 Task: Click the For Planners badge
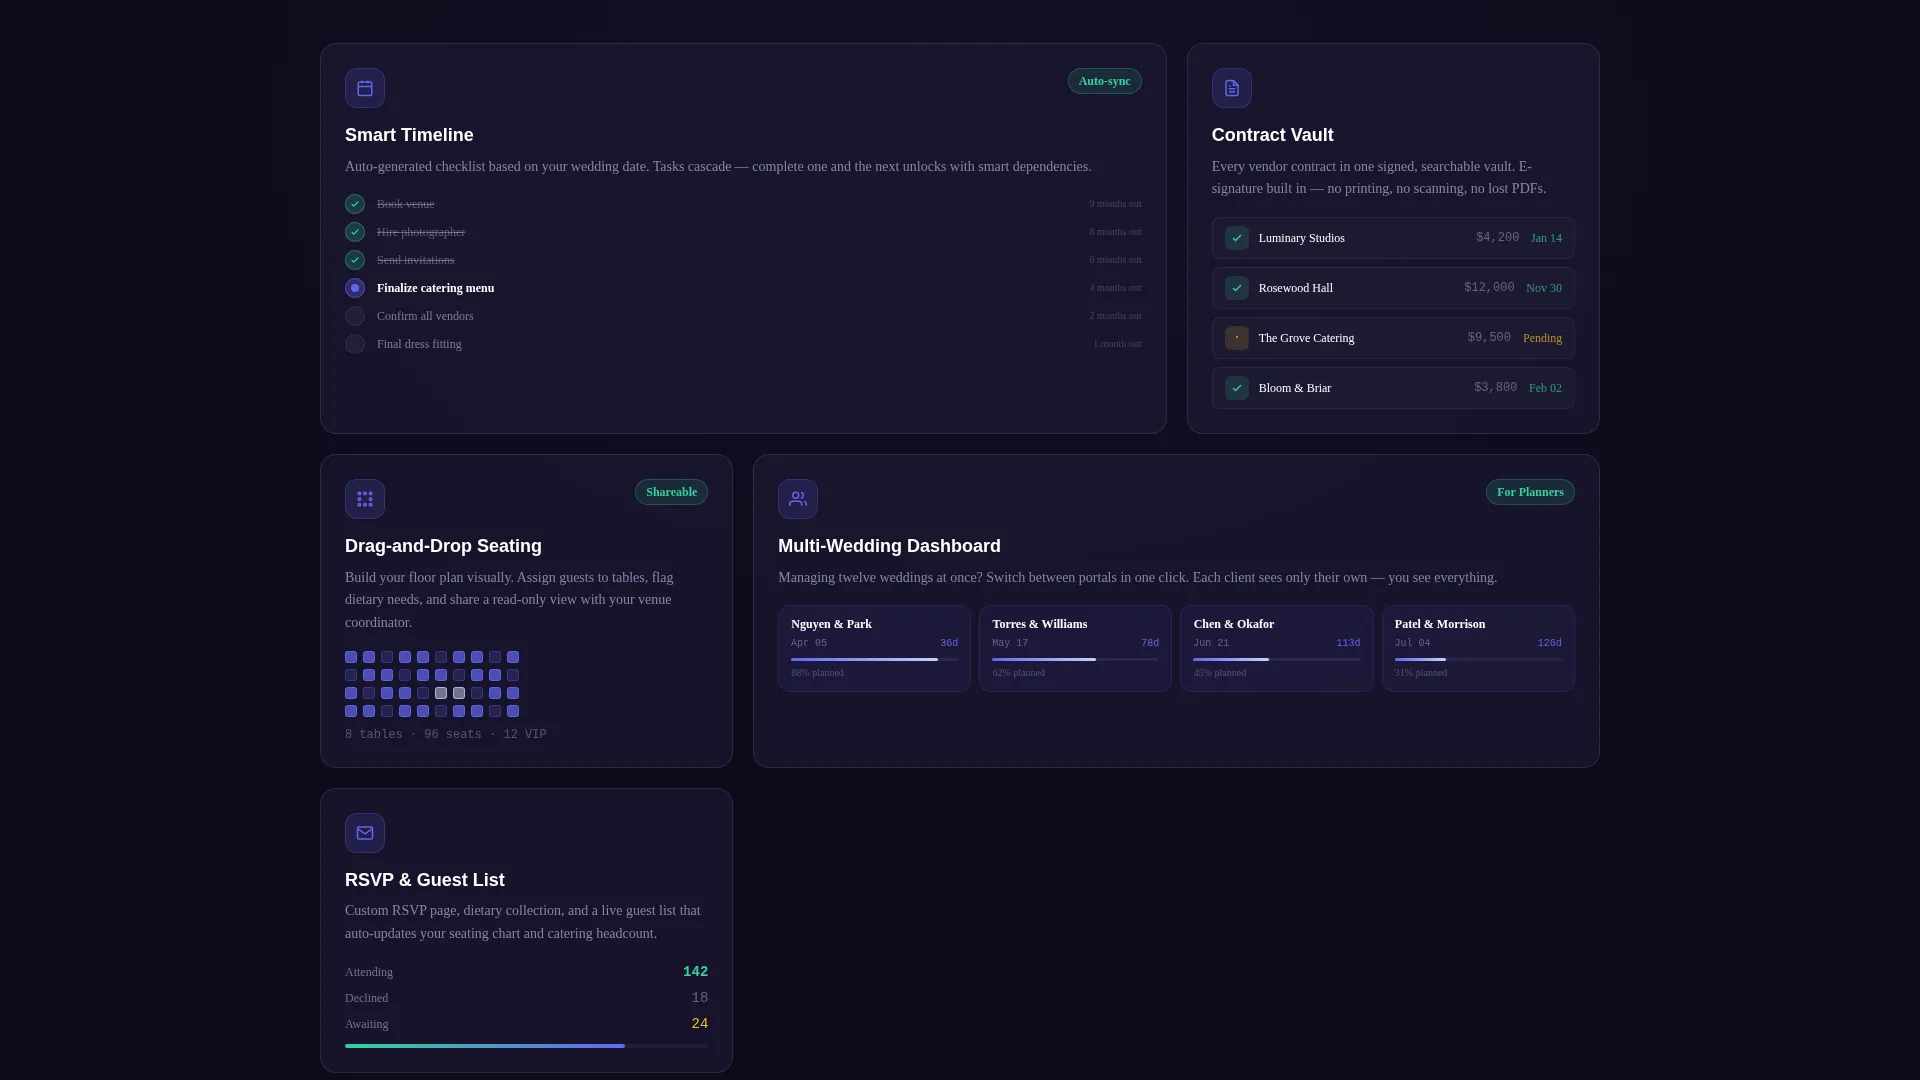[1530, 492]
